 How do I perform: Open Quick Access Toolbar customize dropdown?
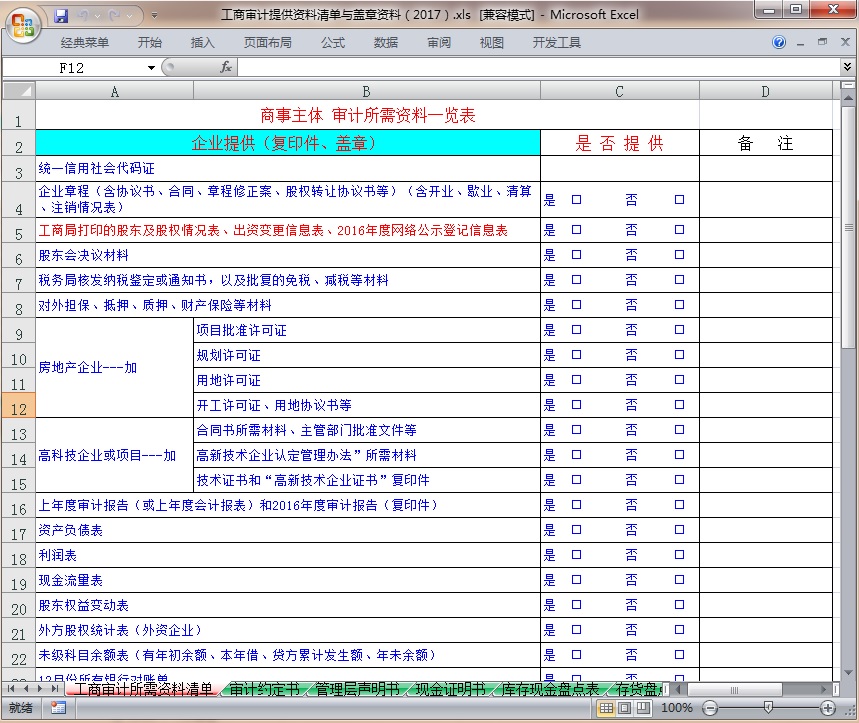(x=154, y=16)
